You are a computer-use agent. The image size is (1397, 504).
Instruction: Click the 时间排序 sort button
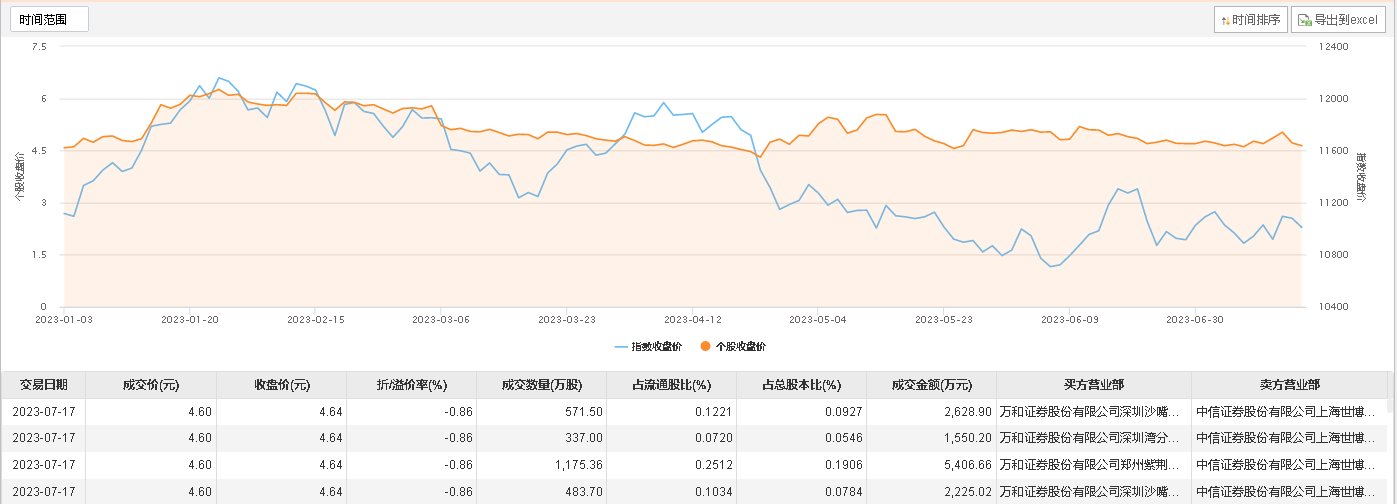tap(1251, 19)
